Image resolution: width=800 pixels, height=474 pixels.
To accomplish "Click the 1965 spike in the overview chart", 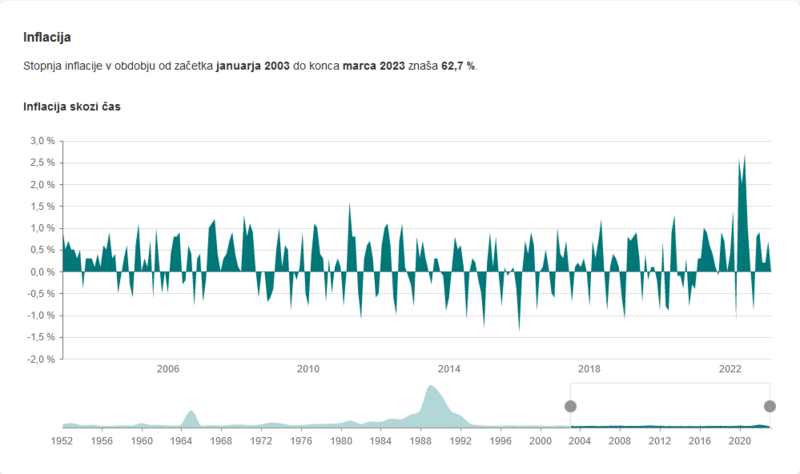I will pyautogui.click(x=191, y=416).
